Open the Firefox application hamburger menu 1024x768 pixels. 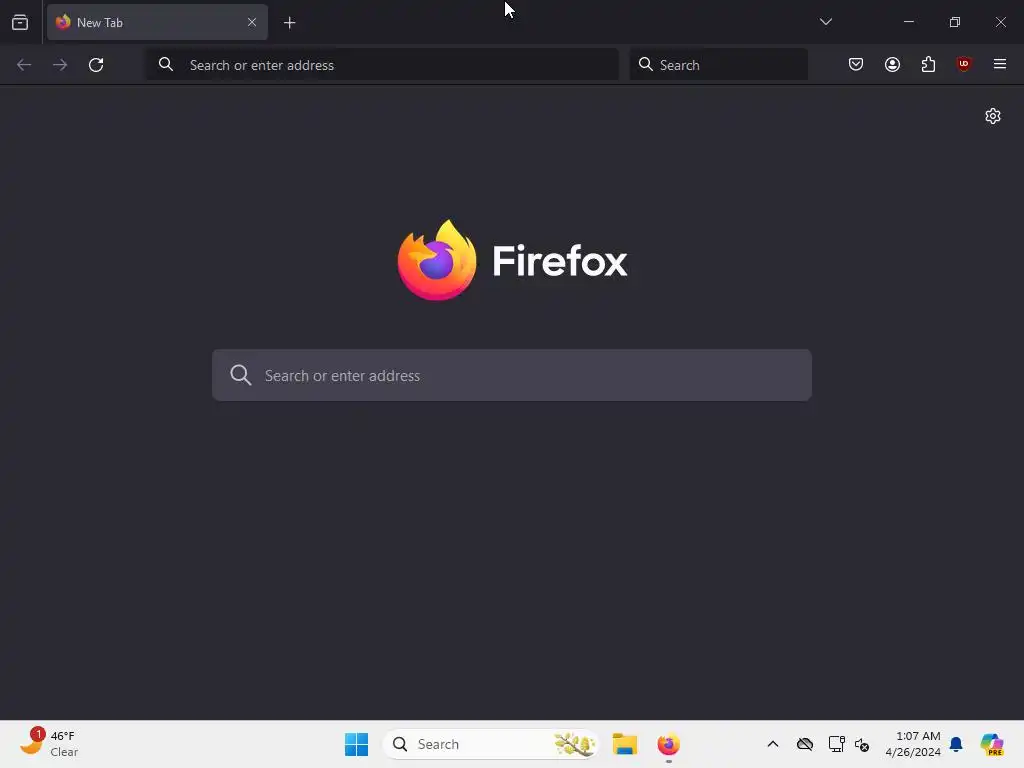(x=999, y=64)
